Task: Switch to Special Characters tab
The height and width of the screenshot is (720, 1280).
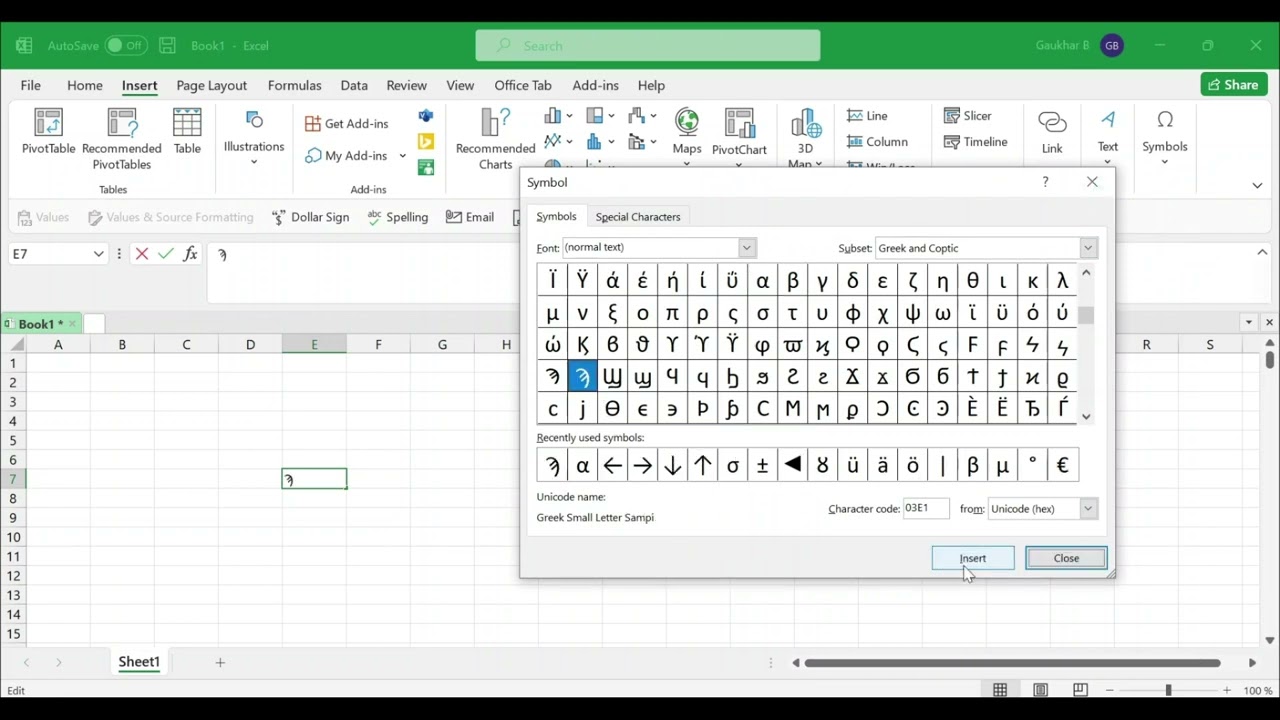Action: pyautogui.click(x=638, y=217)
